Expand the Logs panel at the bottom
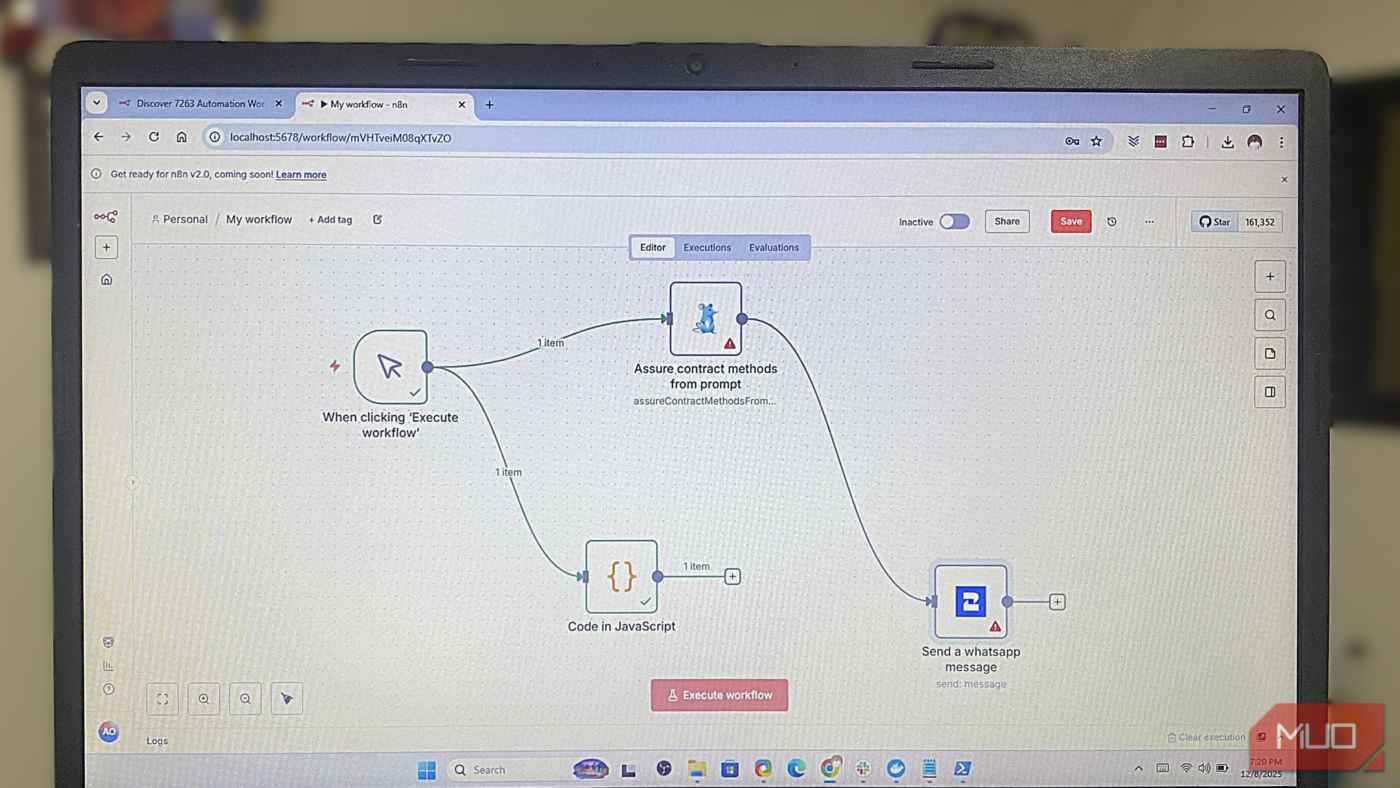The width and height of the screenshot is (1400, 788). 156,740
